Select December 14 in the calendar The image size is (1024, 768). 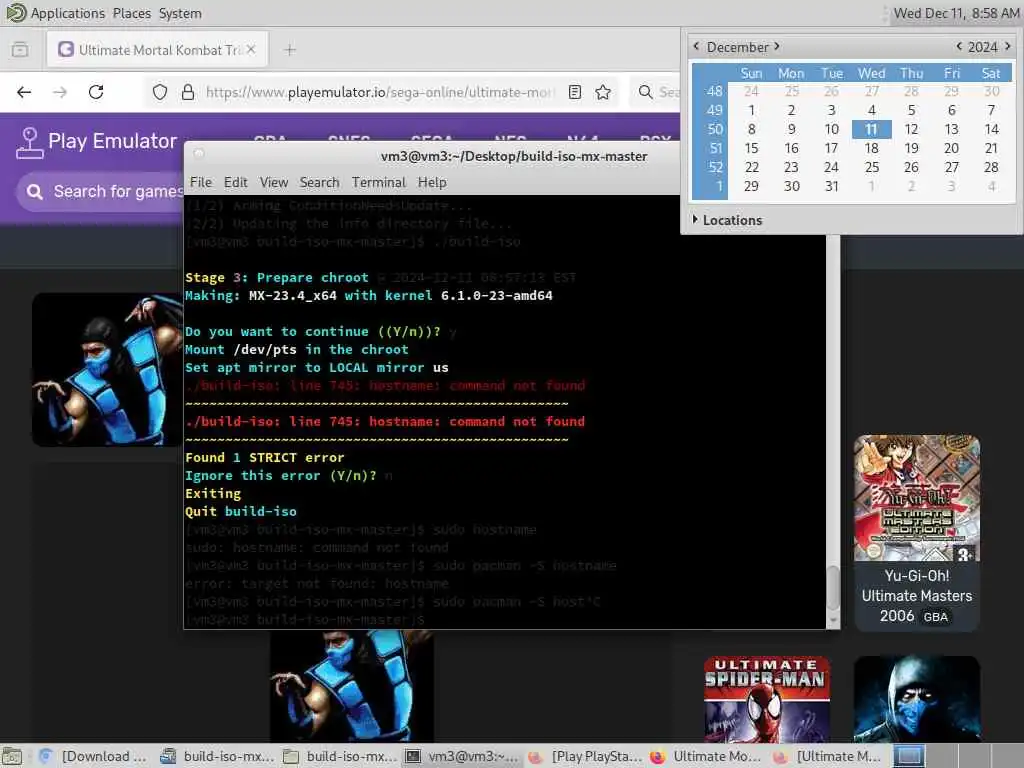pyautogui.click(x=991, y=129)
